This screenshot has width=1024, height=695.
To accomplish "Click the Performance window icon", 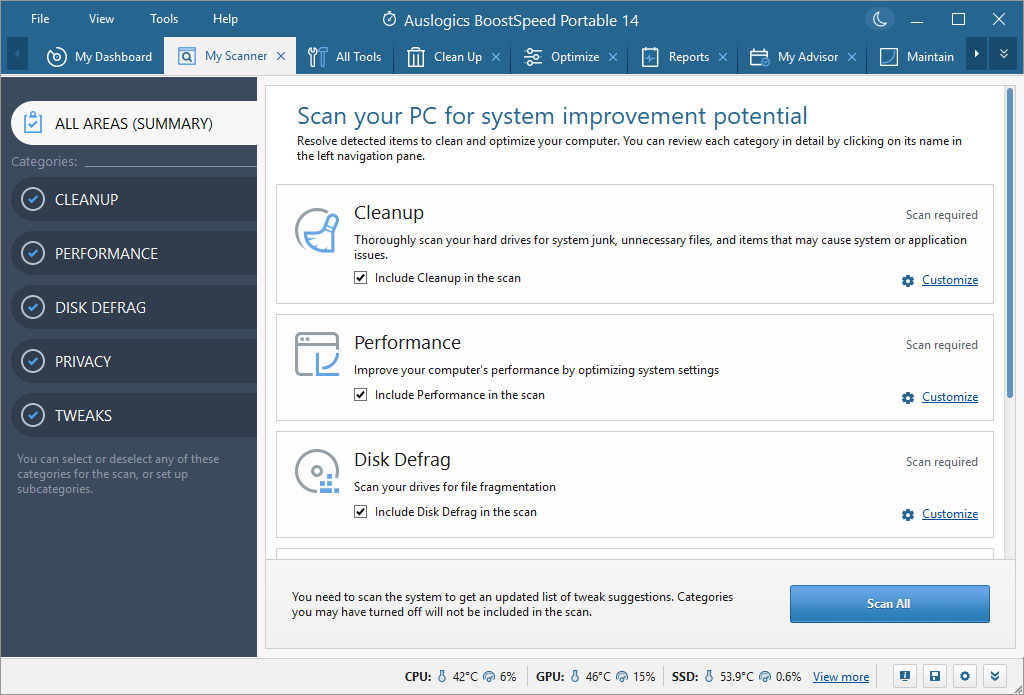I will (317, 354).
